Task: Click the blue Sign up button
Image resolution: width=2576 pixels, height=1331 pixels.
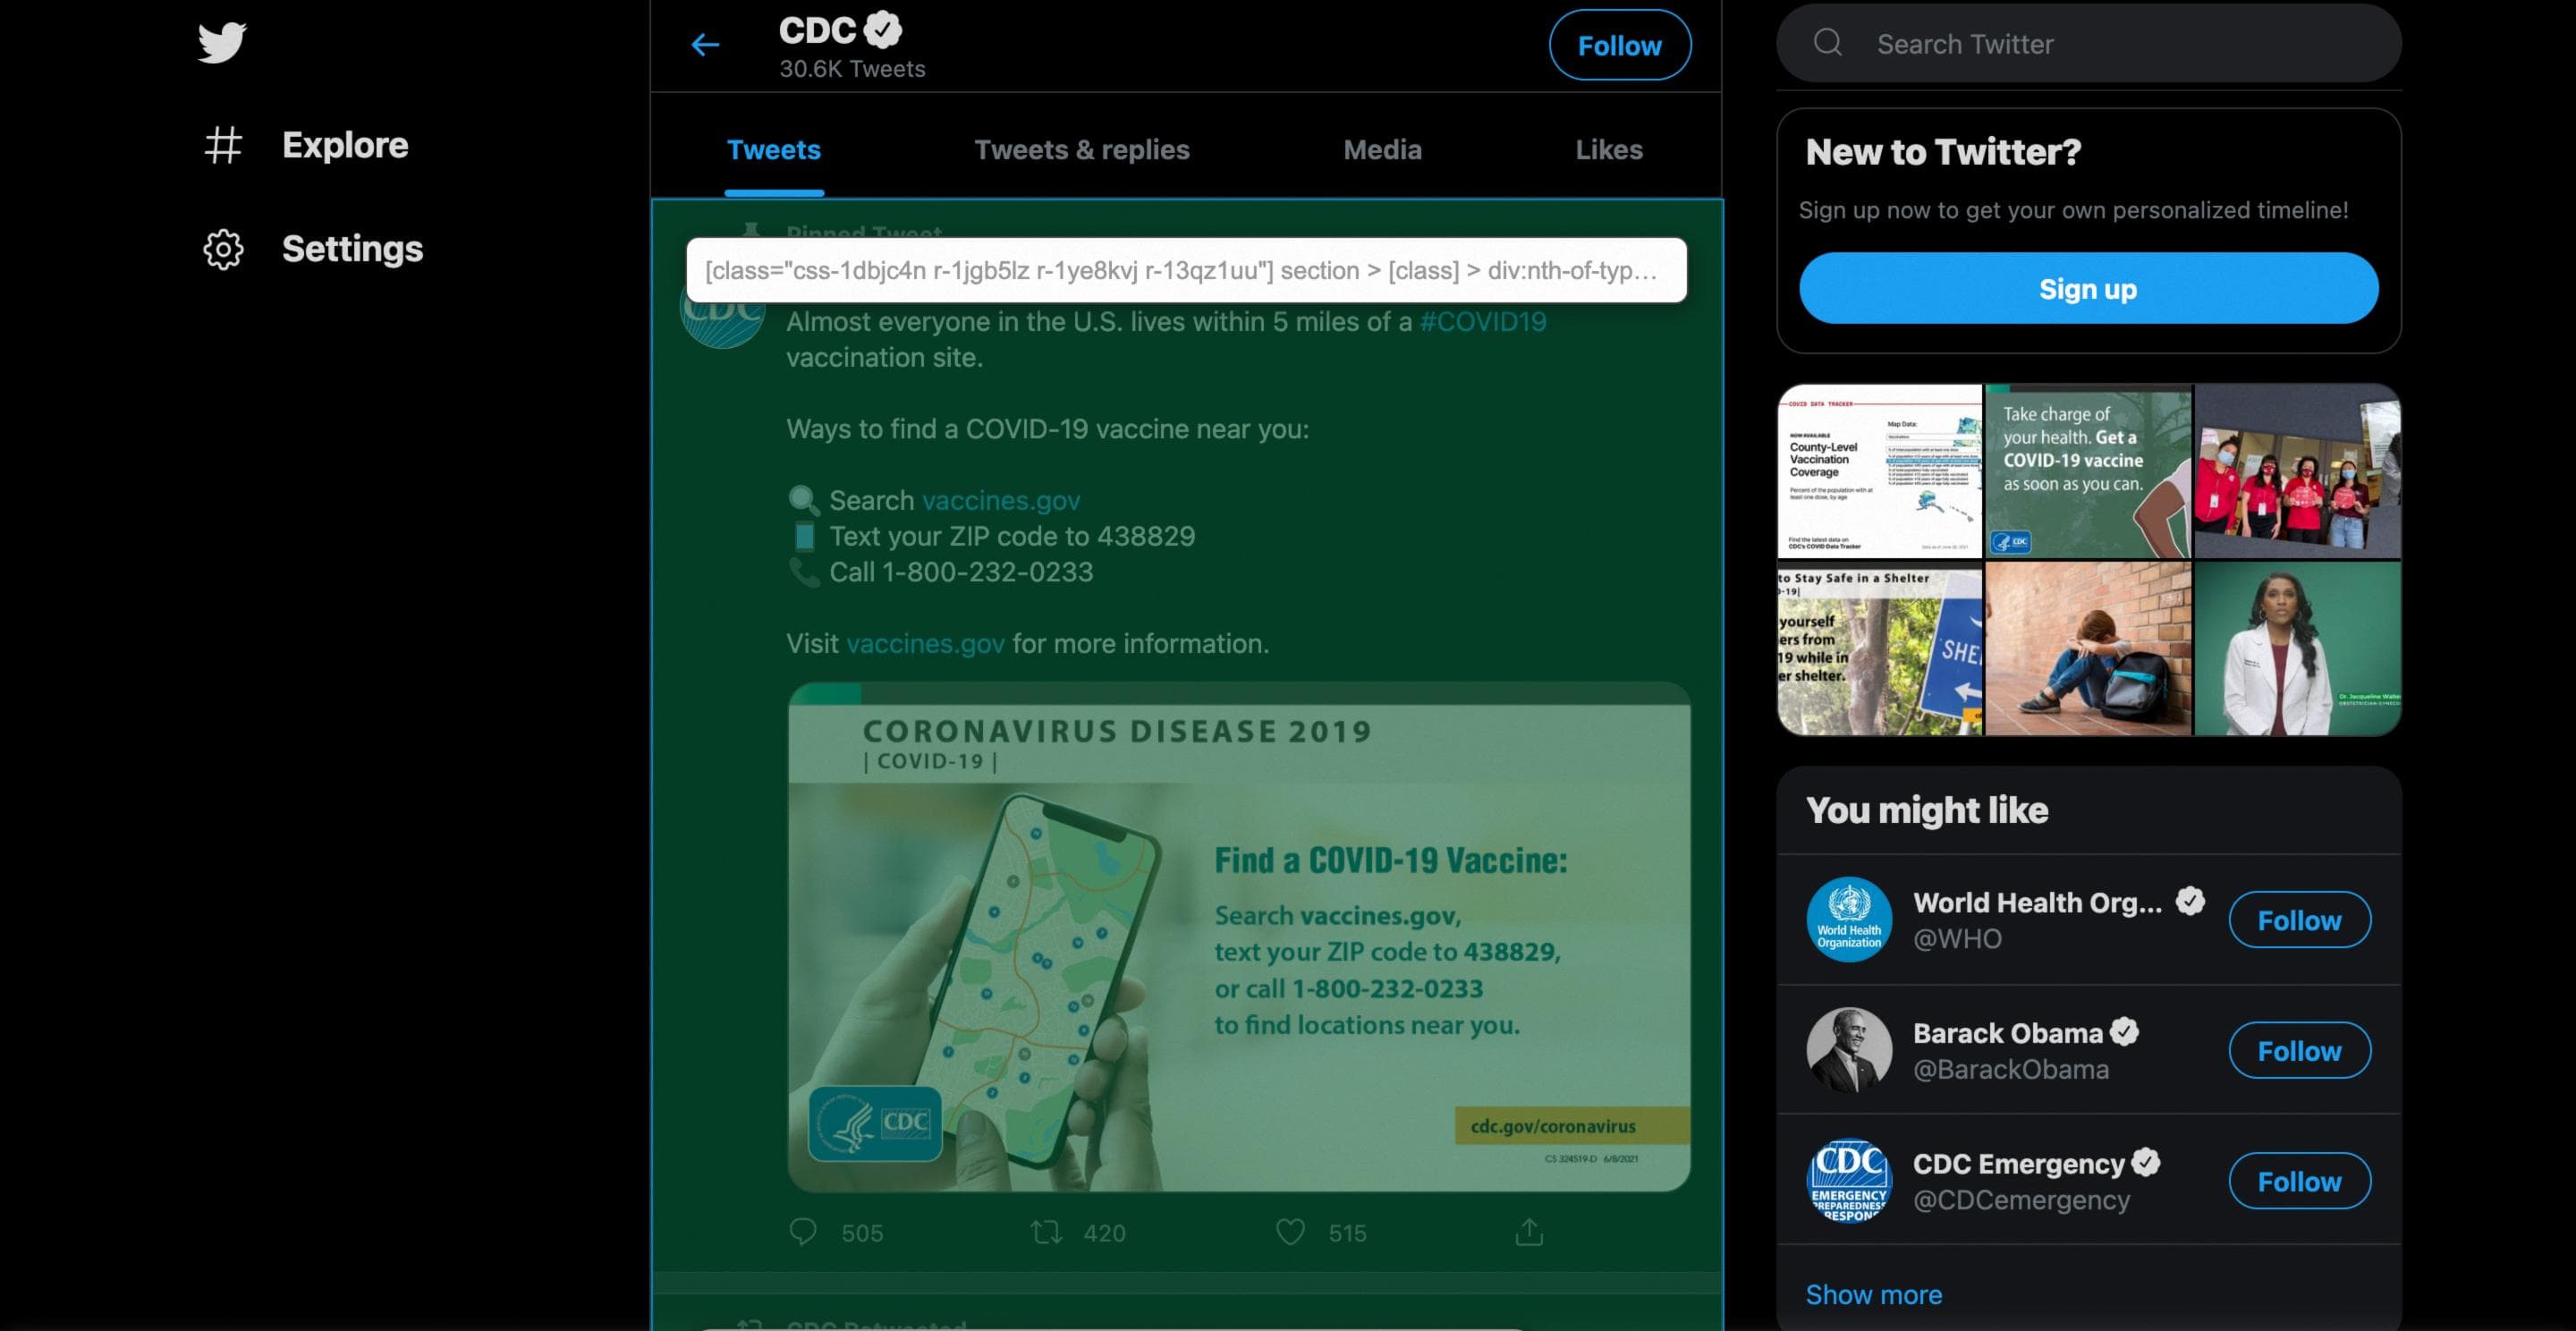Action: pos(2088,288)
